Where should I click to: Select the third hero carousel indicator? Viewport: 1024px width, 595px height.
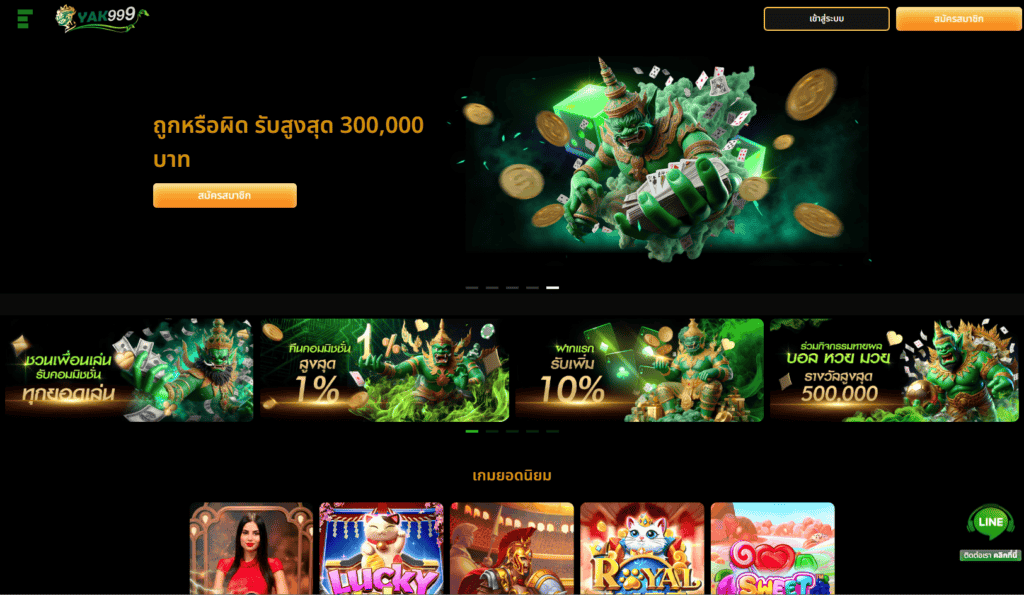click(x=512, y=287)
